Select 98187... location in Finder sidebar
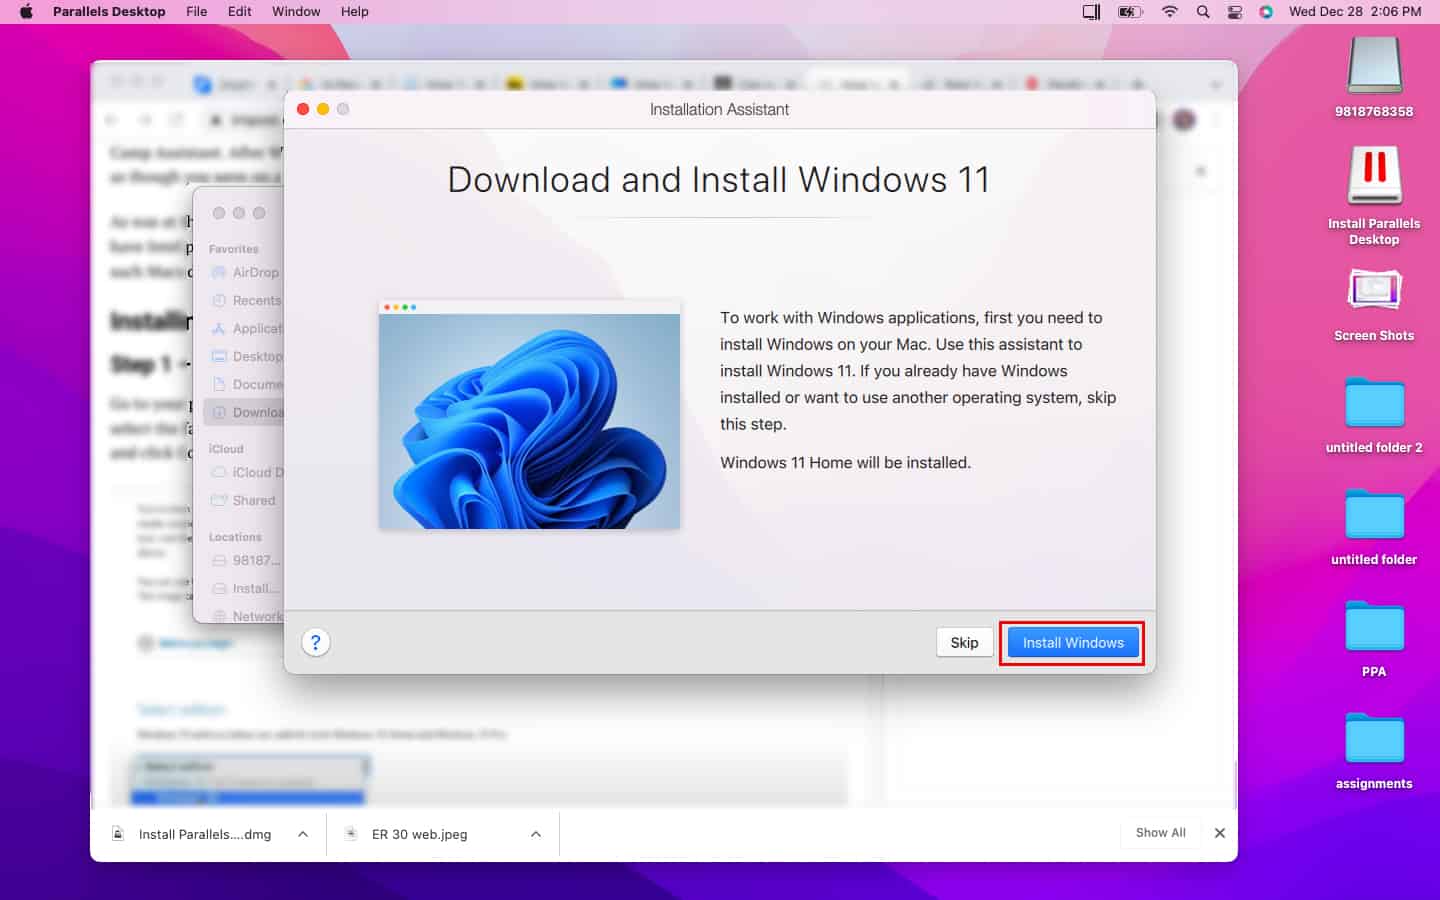Image resolution: width=1440 pixels, height=900 pixels. [x=246, y=560]
